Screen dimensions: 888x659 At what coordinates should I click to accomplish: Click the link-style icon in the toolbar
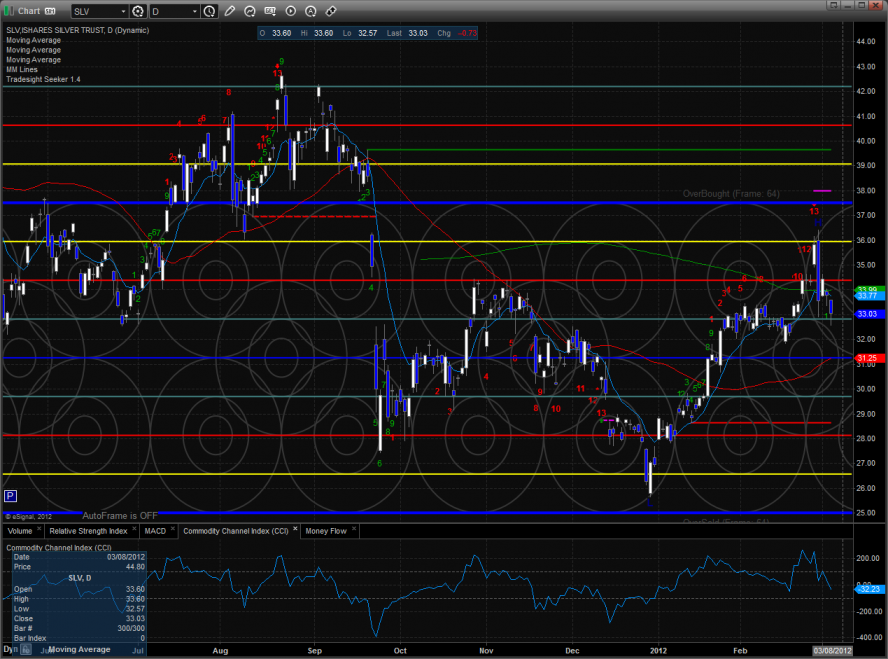(331, 12)
